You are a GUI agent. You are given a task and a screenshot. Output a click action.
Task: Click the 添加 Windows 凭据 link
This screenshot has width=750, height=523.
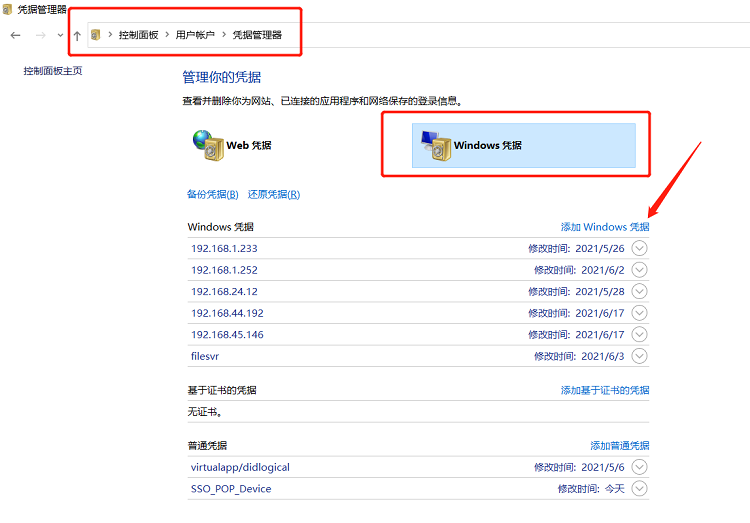[x=604, y=227]
